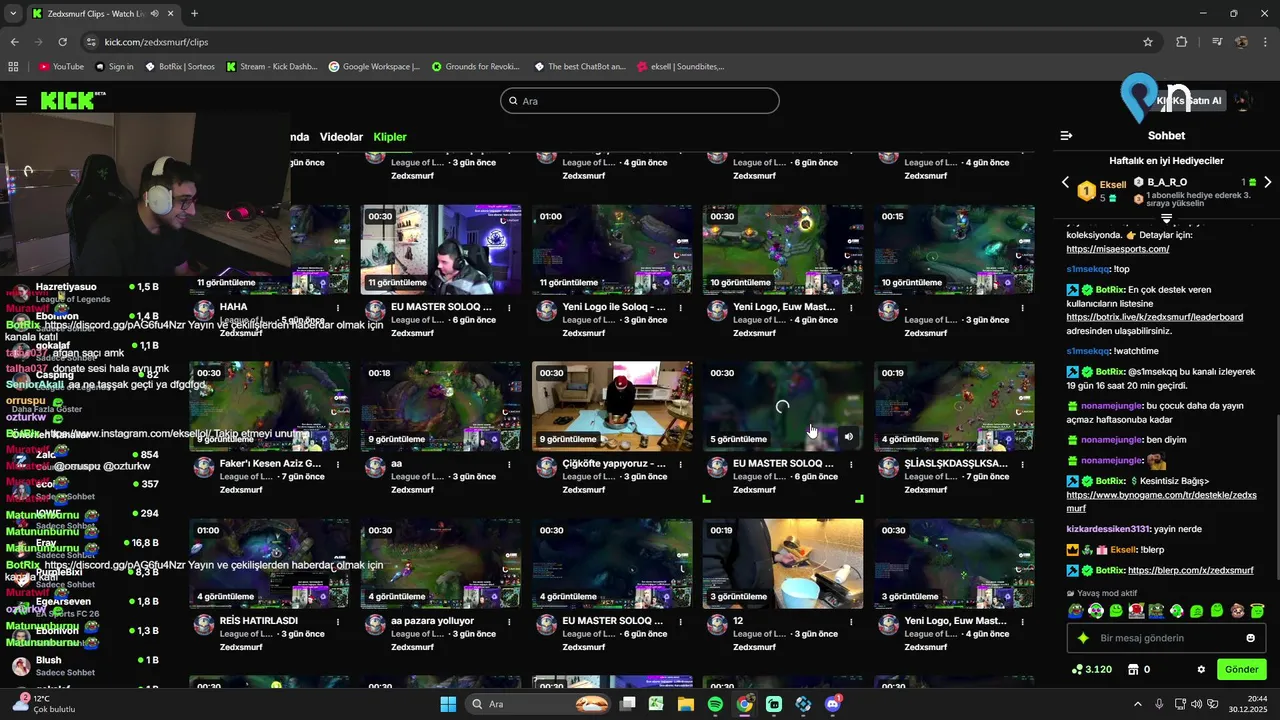This screenshot has height=720, width=1280.
Task: Open Stream - Kick Dashboard bookmark
Action: point(272,67)
